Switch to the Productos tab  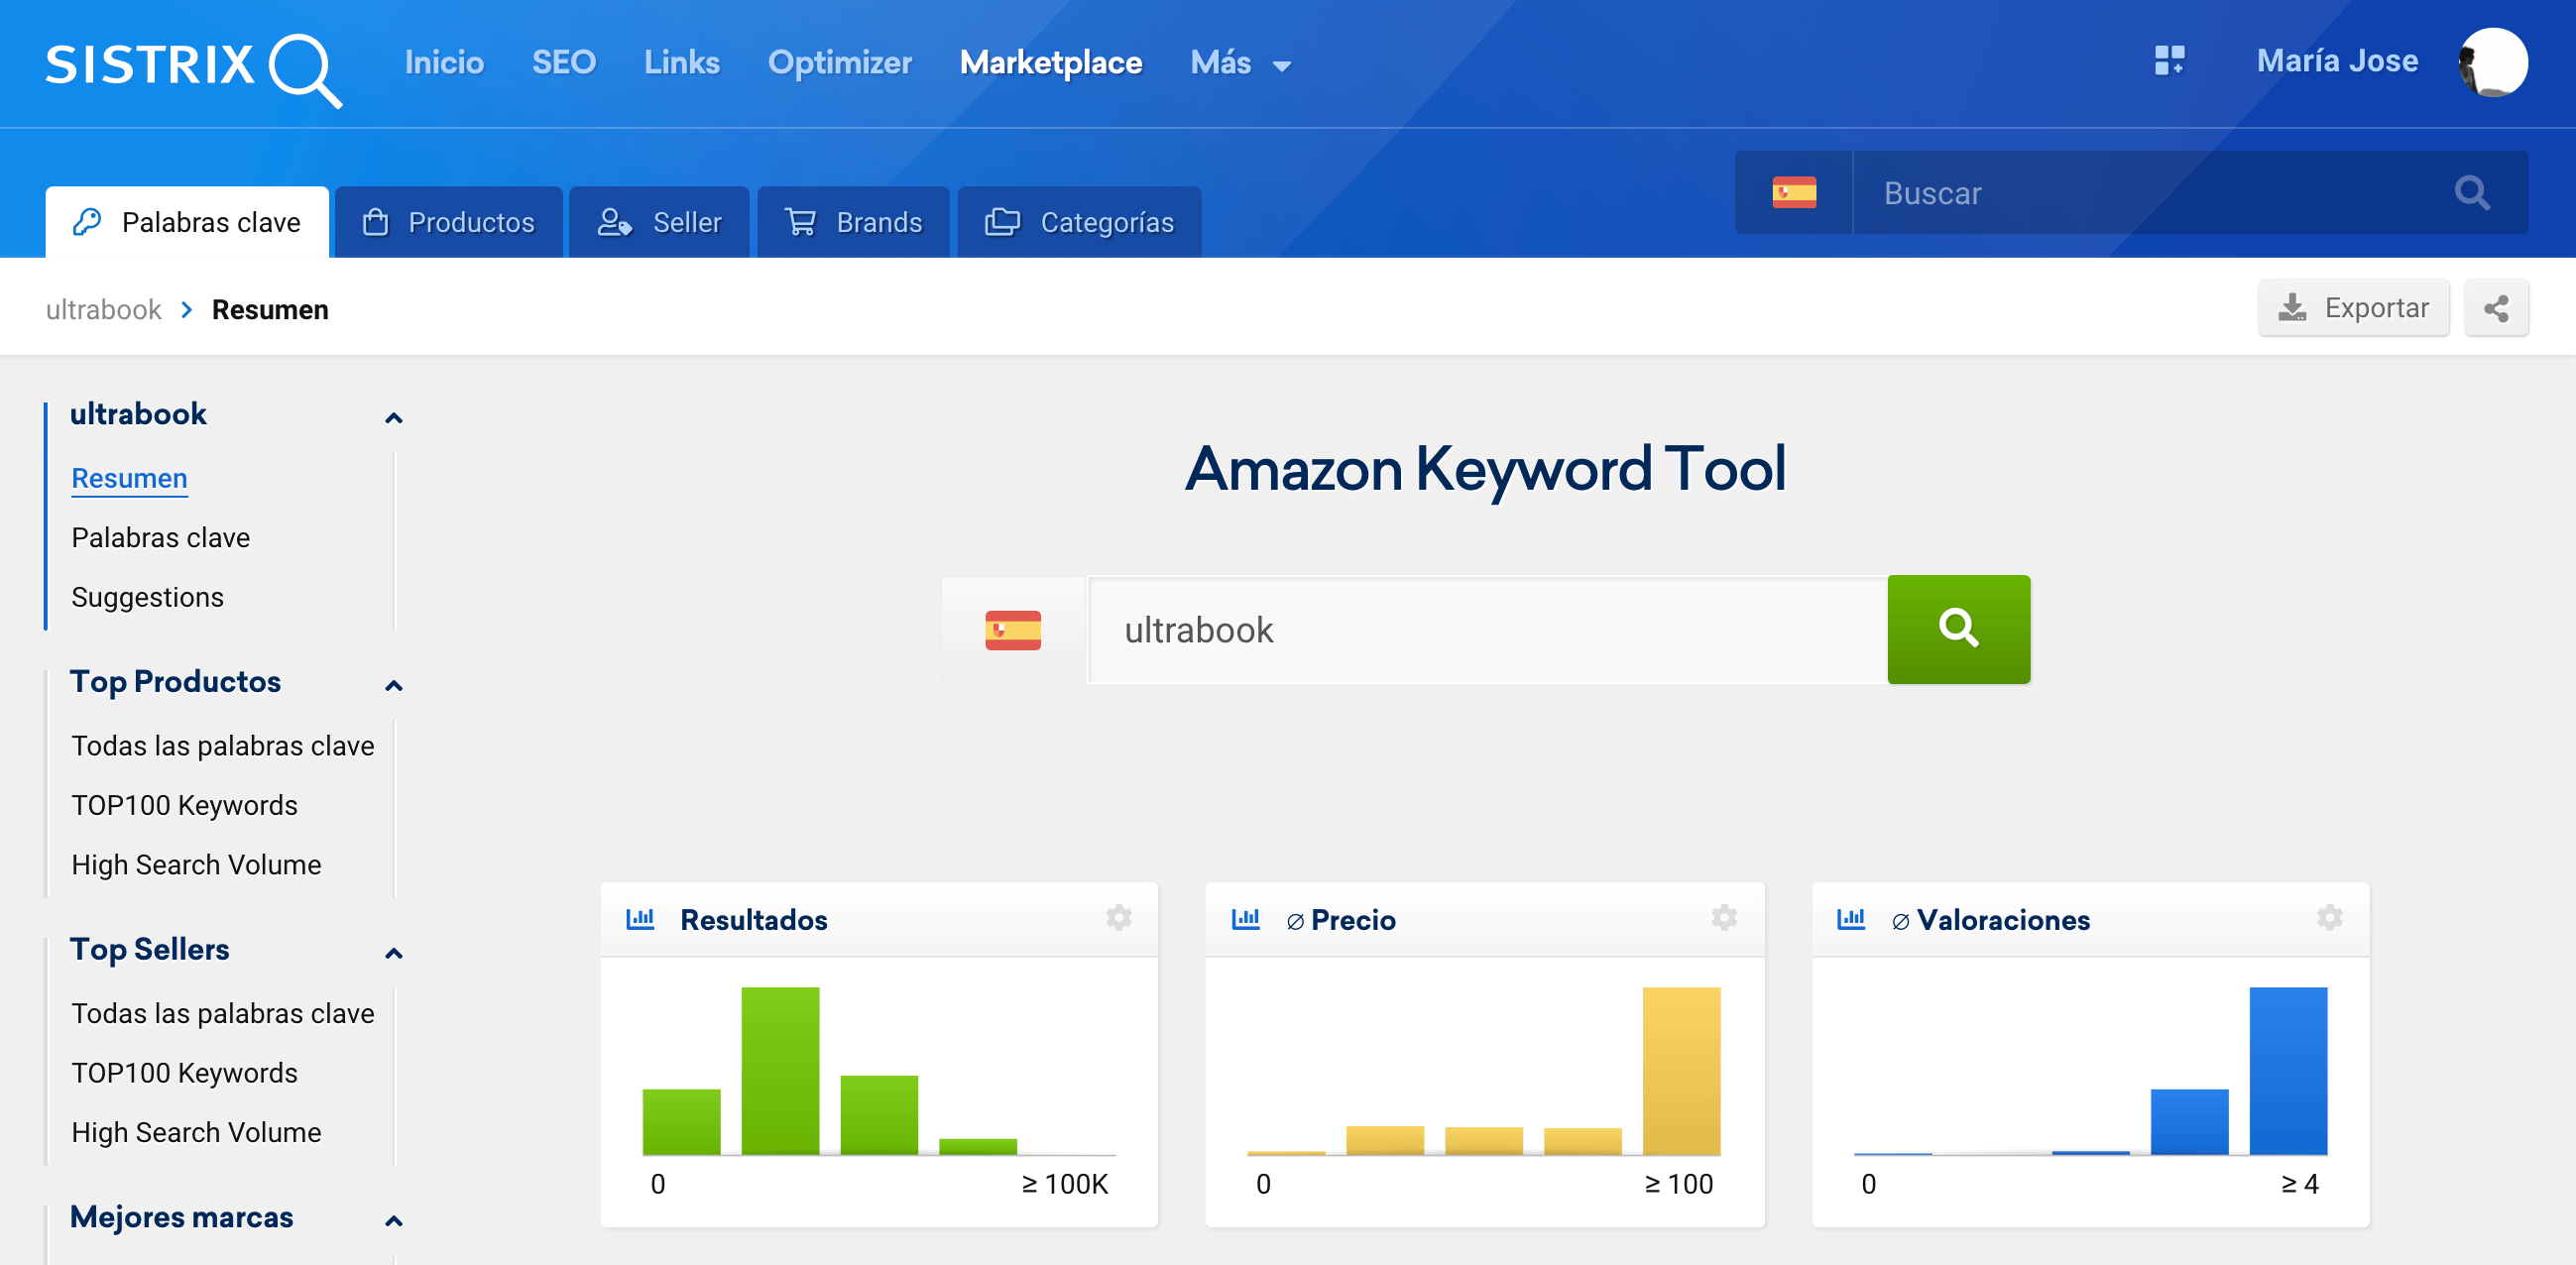pos(449,222)
